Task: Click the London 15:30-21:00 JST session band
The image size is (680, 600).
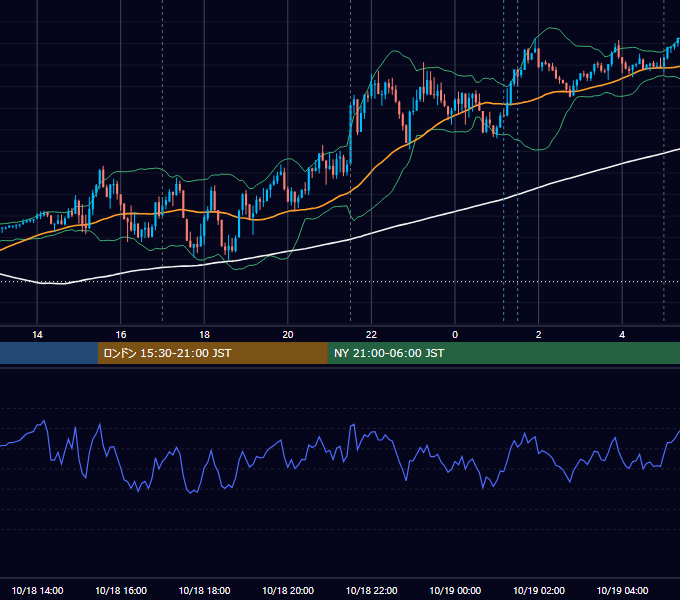Action: tap(212, 353)
